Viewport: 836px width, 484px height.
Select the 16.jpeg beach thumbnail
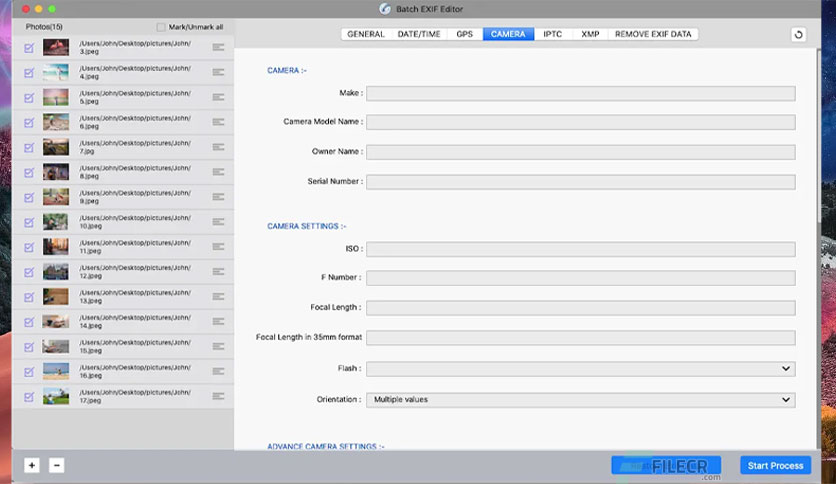(x=56, y=371)
